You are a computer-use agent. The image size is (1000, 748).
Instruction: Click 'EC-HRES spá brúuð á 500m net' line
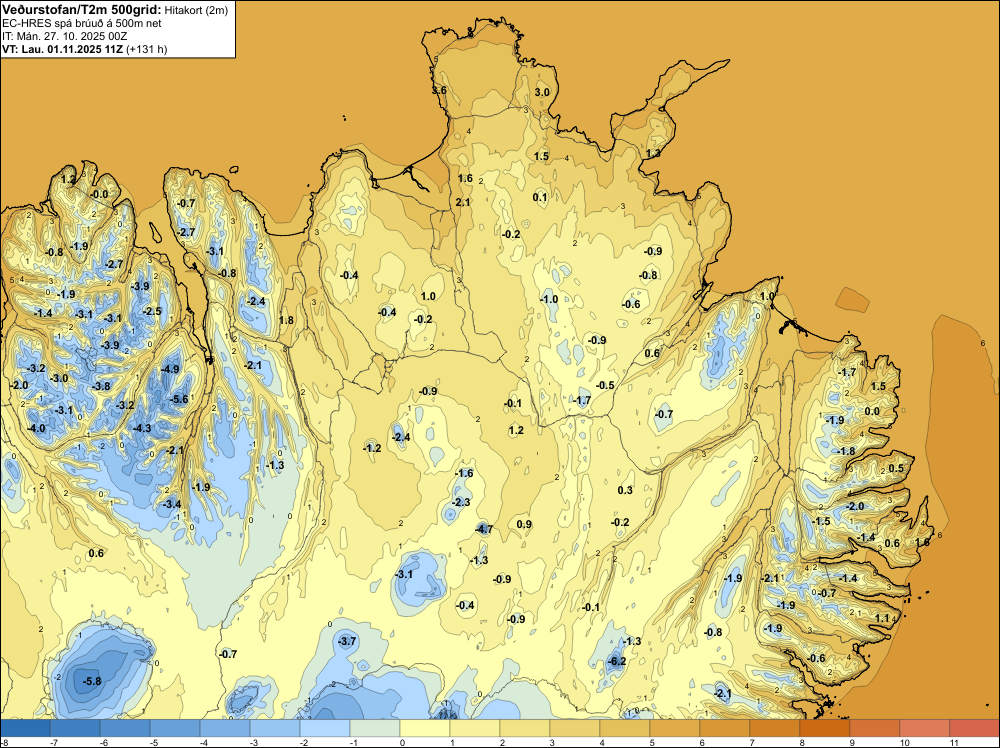pos(82,23)
